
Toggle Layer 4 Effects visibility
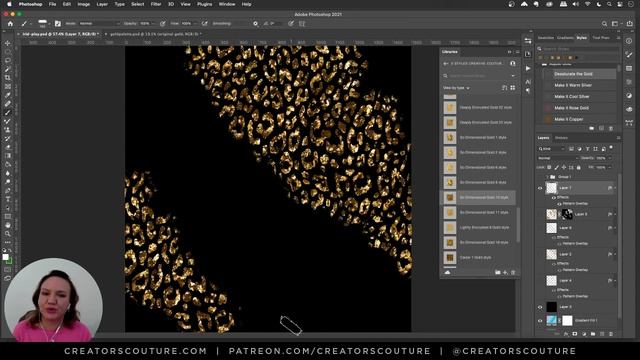554,290
